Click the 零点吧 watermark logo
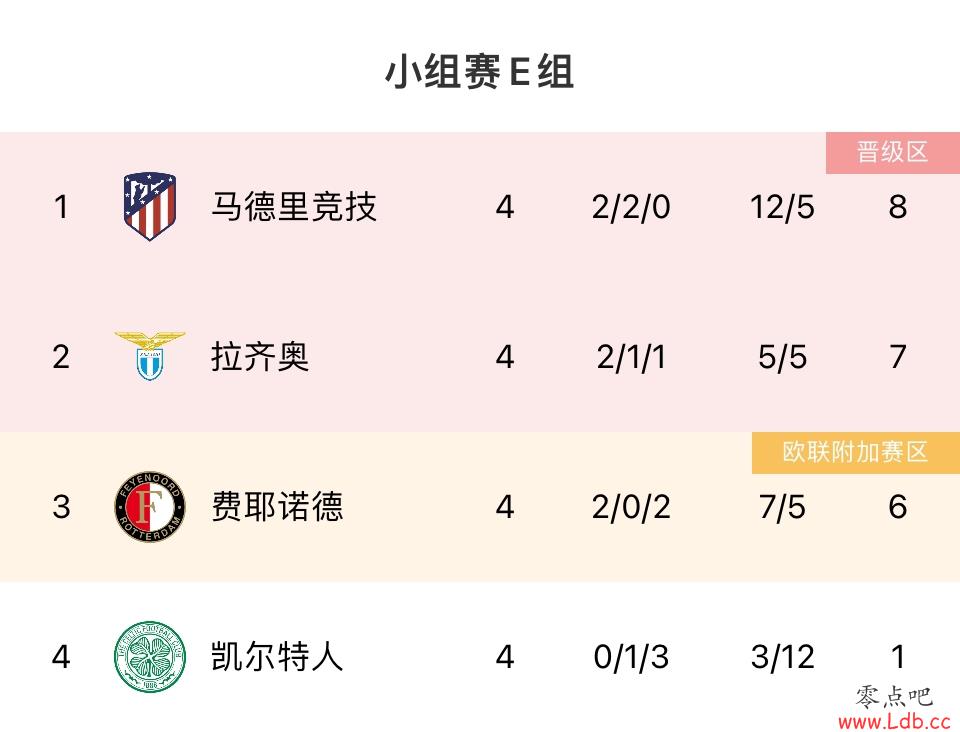 coord(894,697)
